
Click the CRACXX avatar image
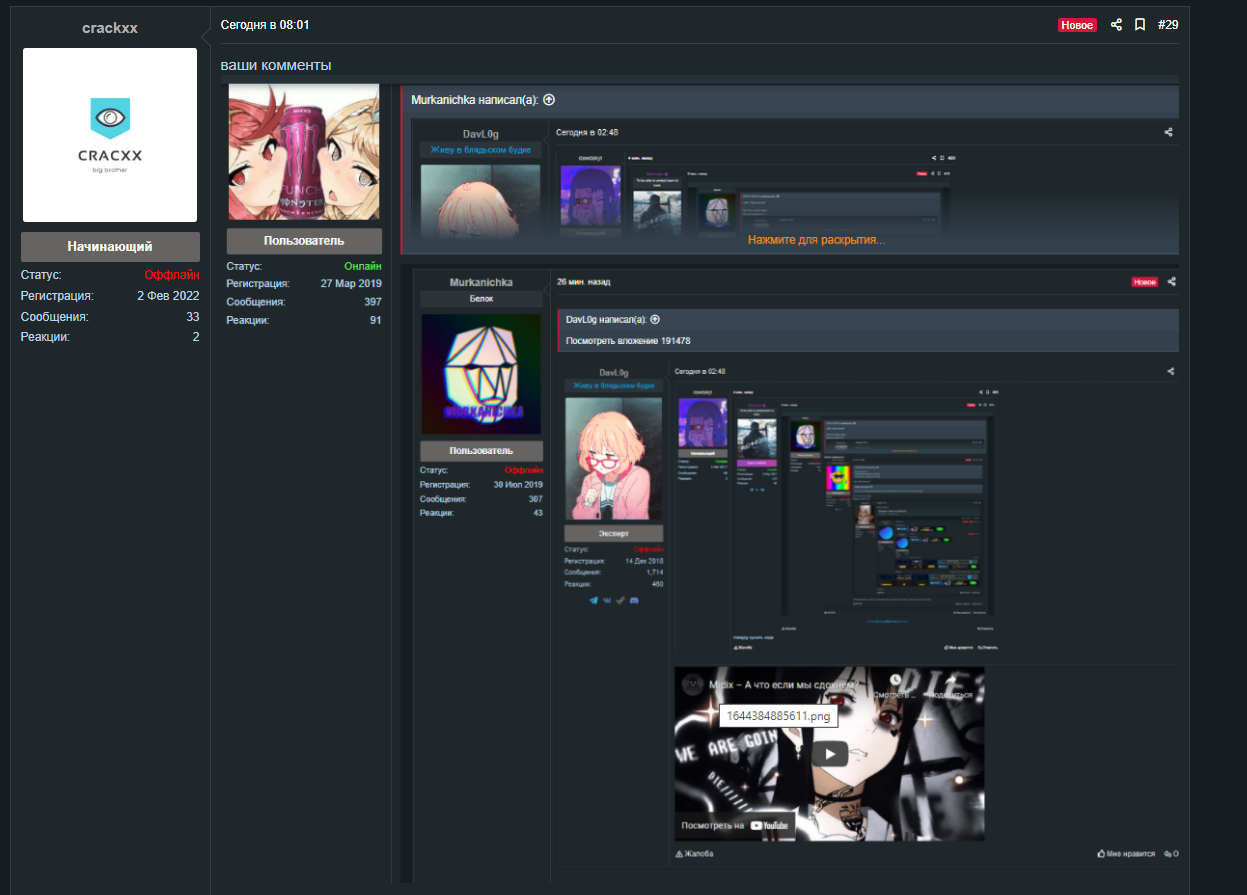(x=110, y=135)
